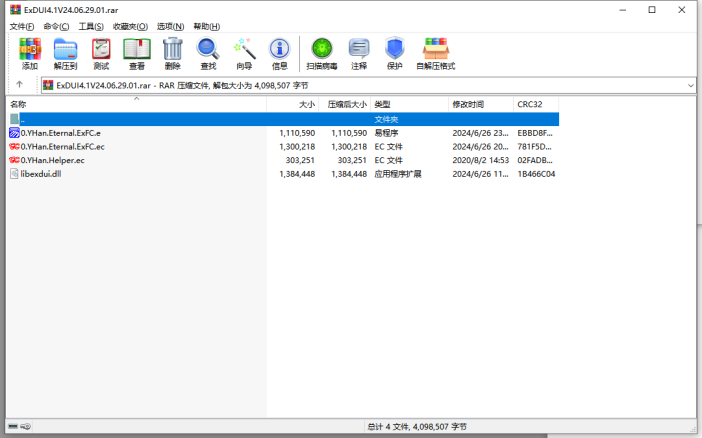The width and height of the screenshot is (702, 438).
Task: Click the 解压到 (Extract to) icon
Action: 66,53
